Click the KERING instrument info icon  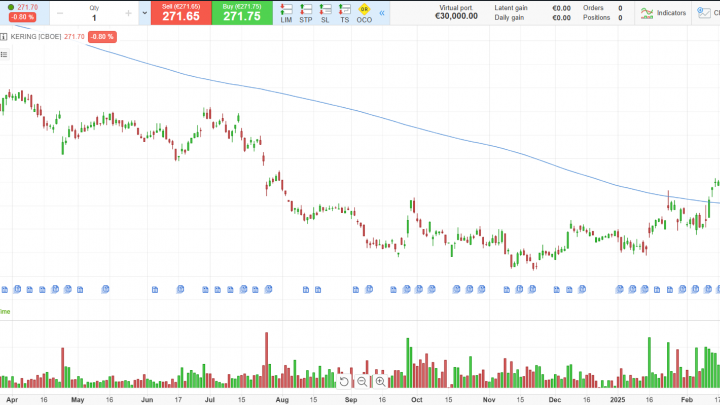tap(5, 36)
